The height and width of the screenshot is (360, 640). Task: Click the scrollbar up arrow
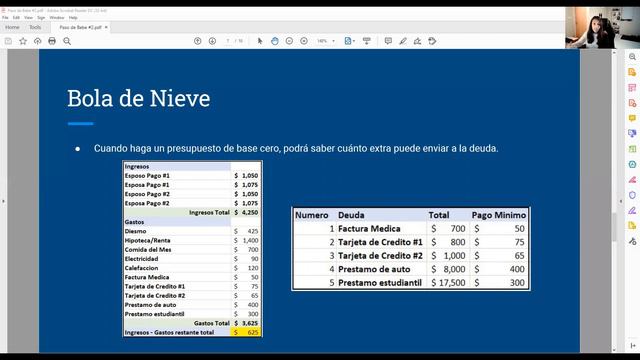(x=614, y=53)
